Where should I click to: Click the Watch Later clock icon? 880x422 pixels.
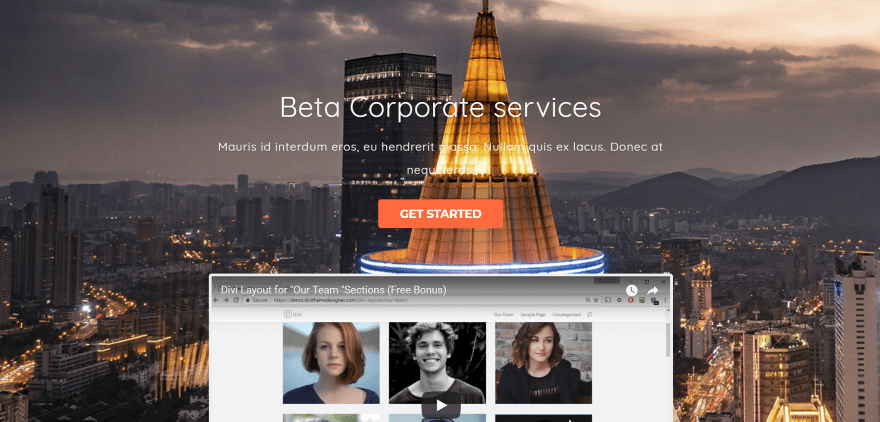[x=632, y=291]
